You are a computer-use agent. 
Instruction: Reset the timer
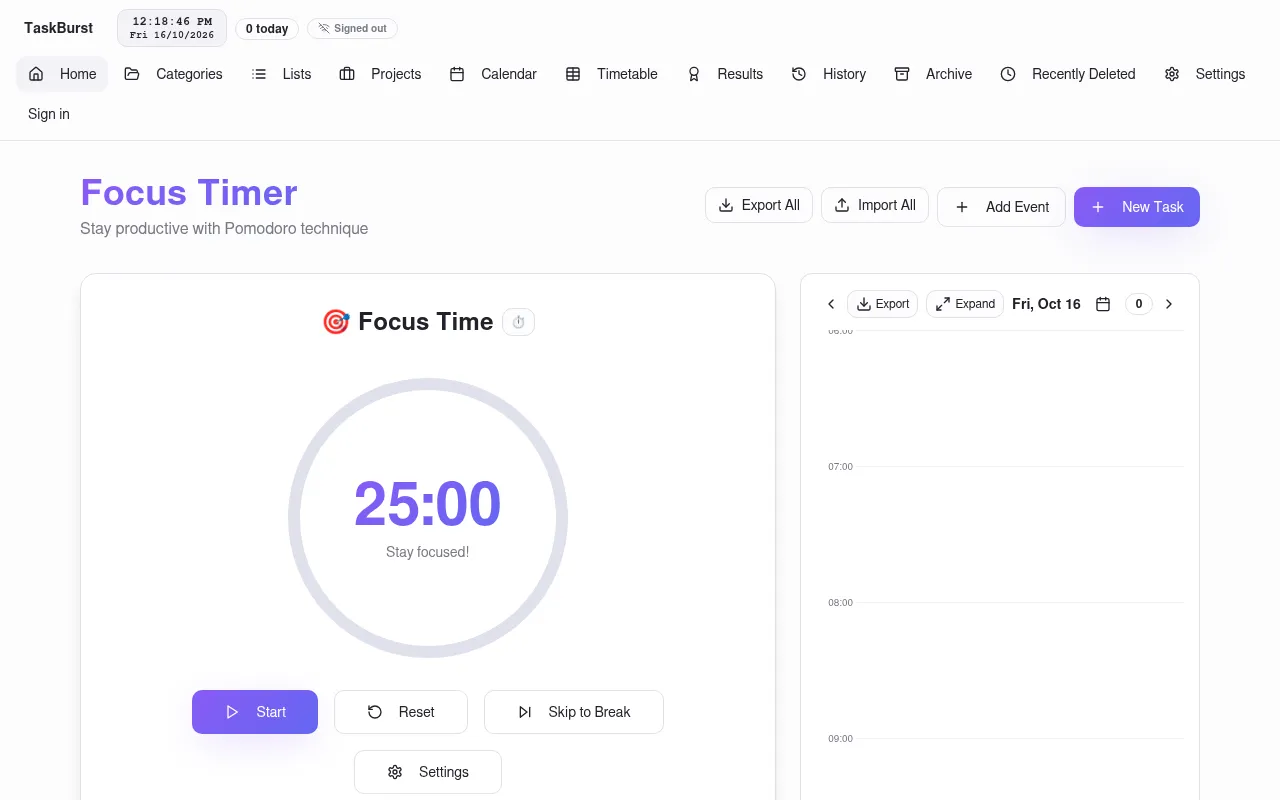tap(401, 712)
